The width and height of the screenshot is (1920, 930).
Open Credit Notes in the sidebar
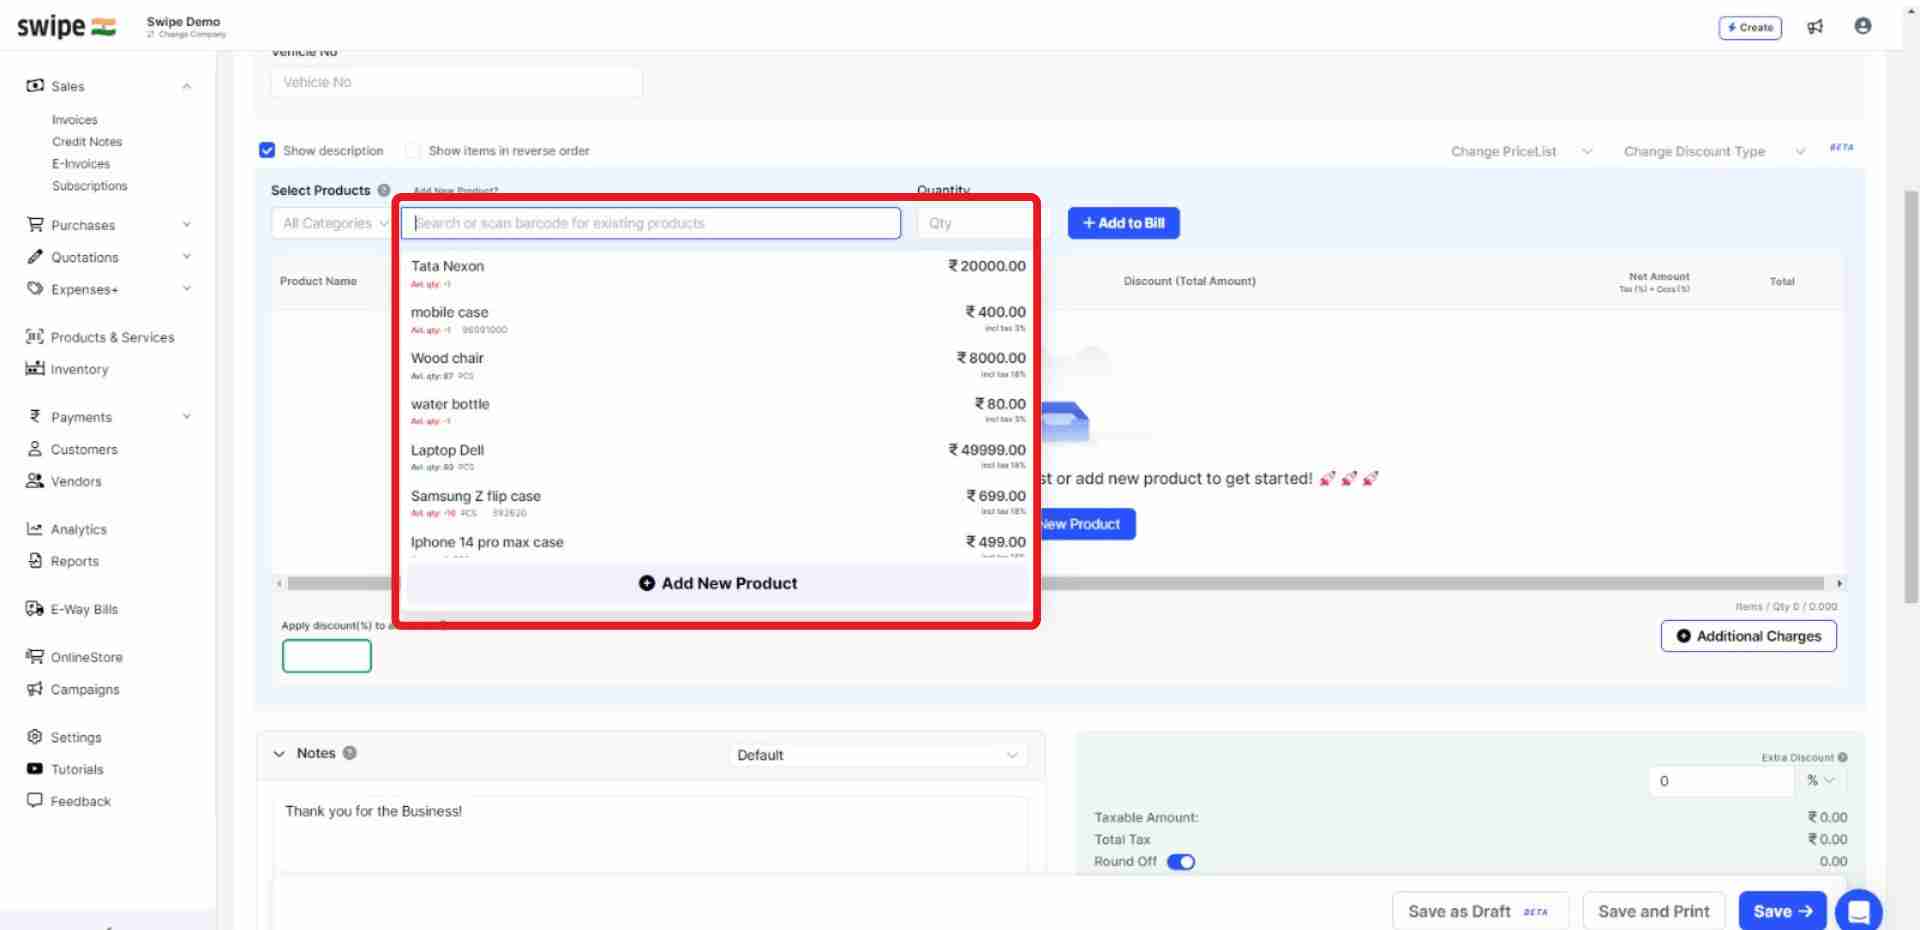pos(87,142)
